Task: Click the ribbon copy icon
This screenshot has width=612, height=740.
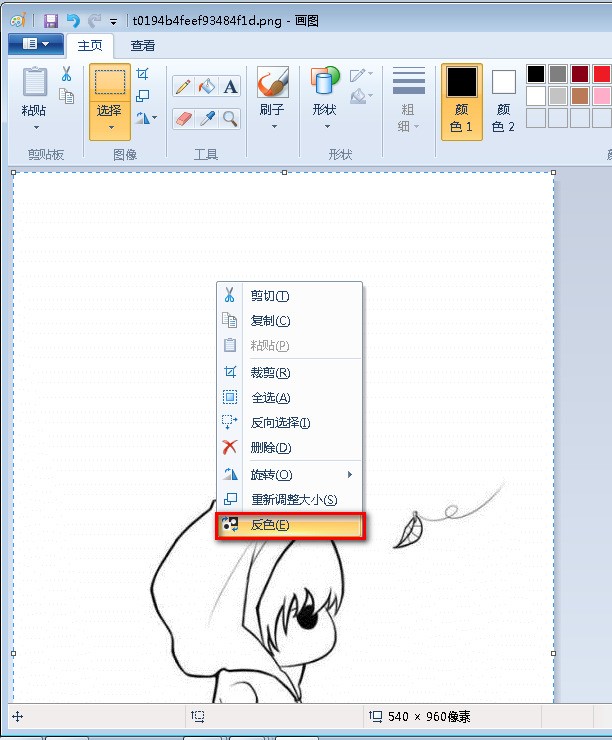Action: pyautogui.click(x=67, y=96)
